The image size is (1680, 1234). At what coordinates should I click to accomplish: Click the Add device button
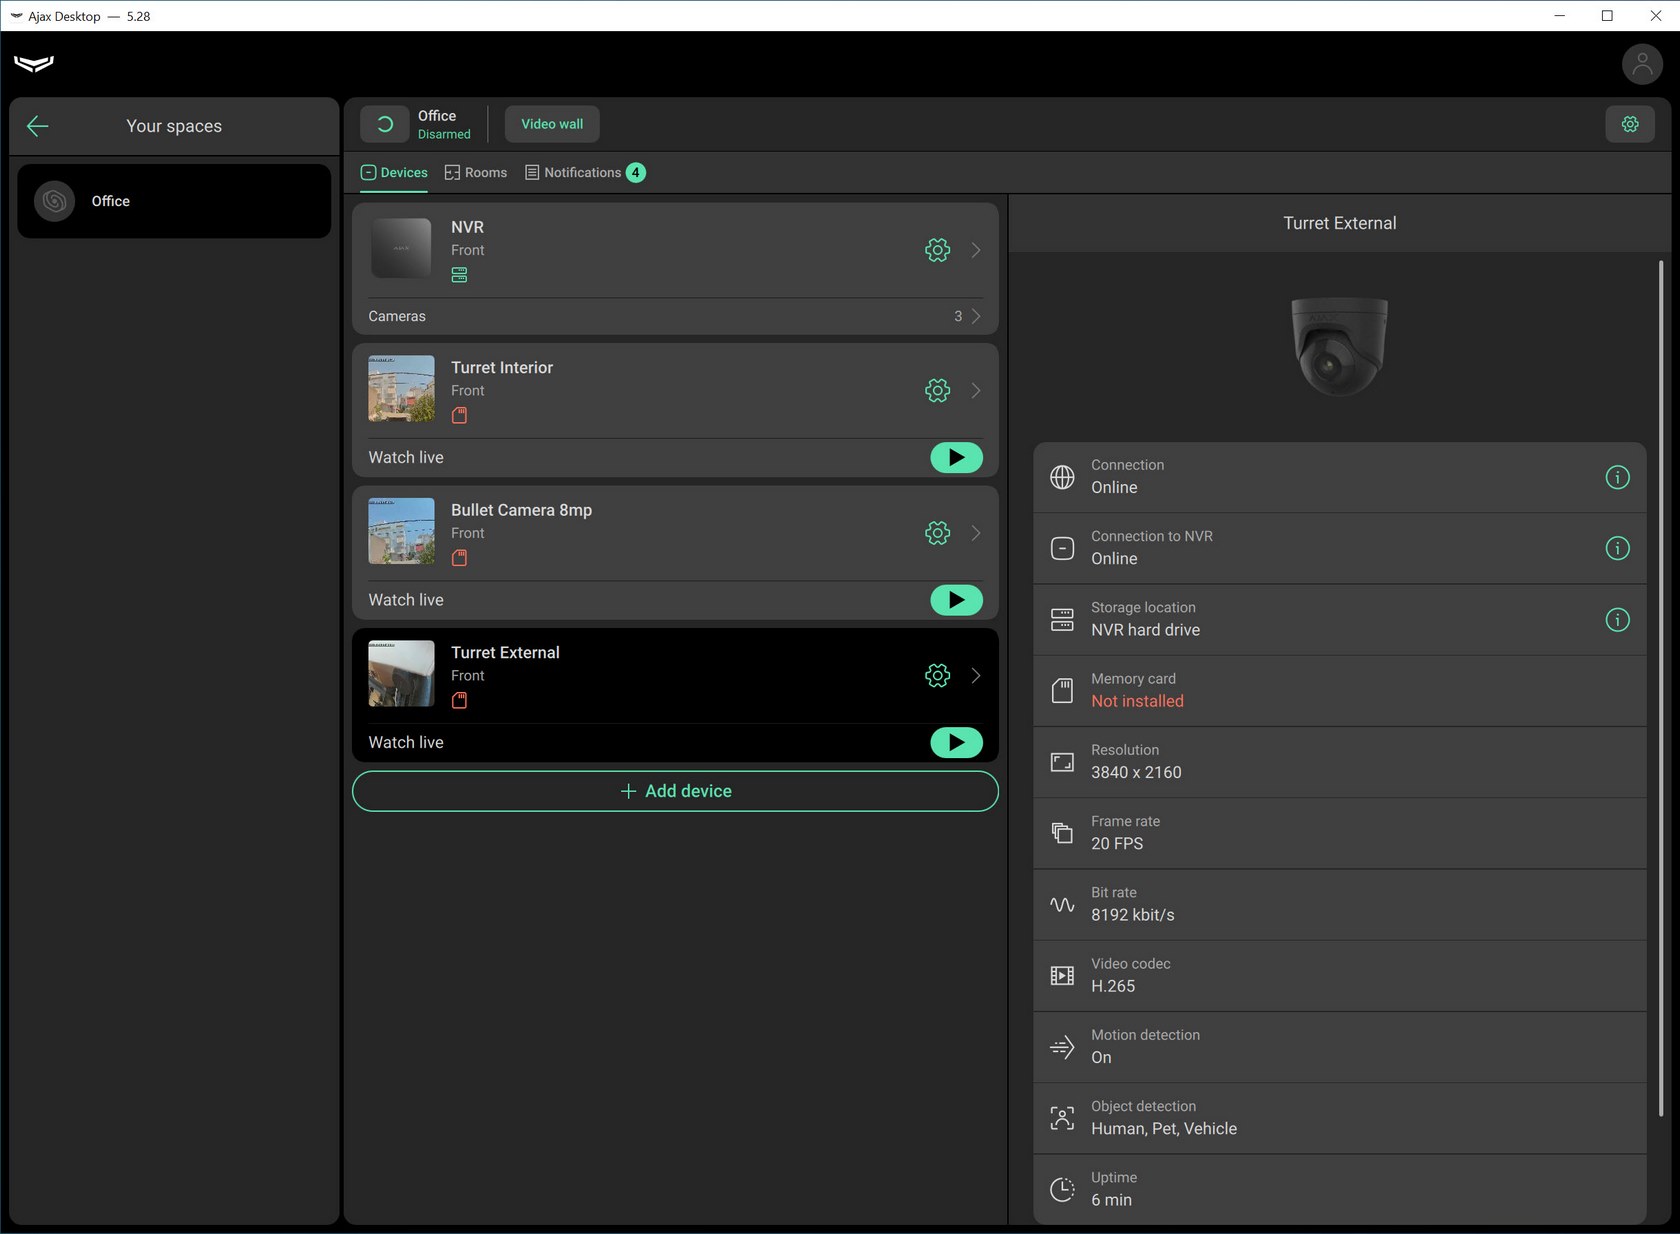tap(675, 791)
